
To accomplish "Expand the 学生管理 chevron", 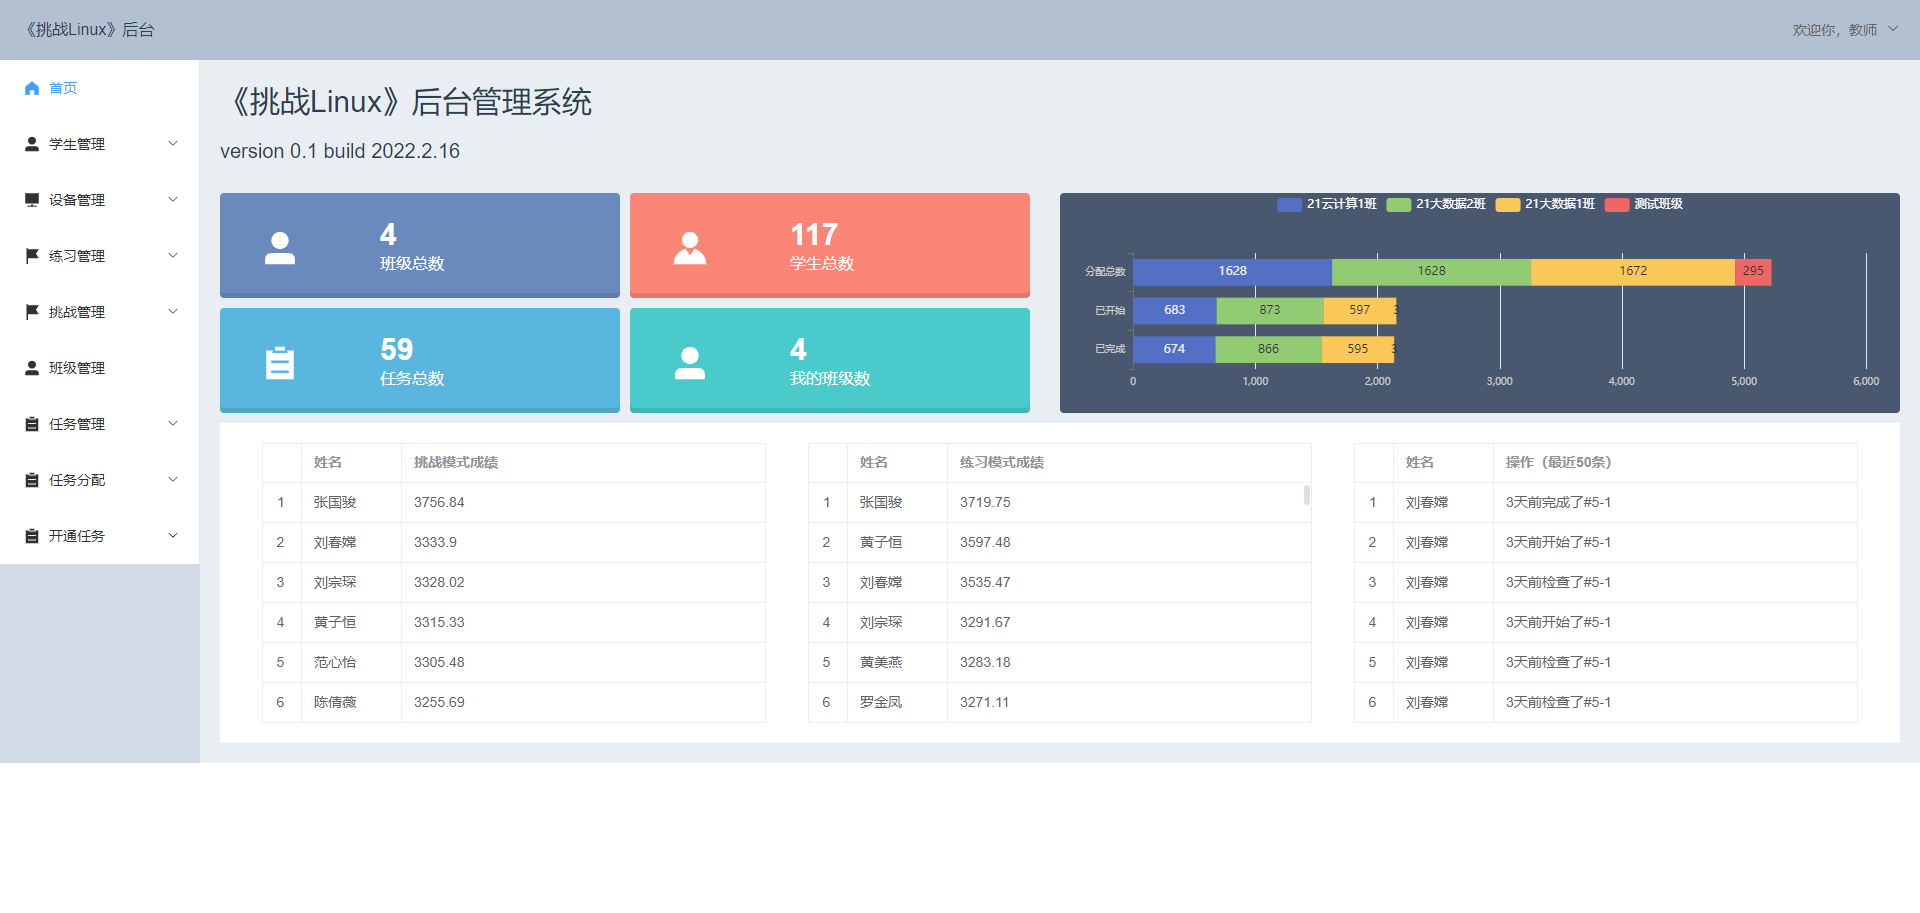I will [x=173, y=143].
